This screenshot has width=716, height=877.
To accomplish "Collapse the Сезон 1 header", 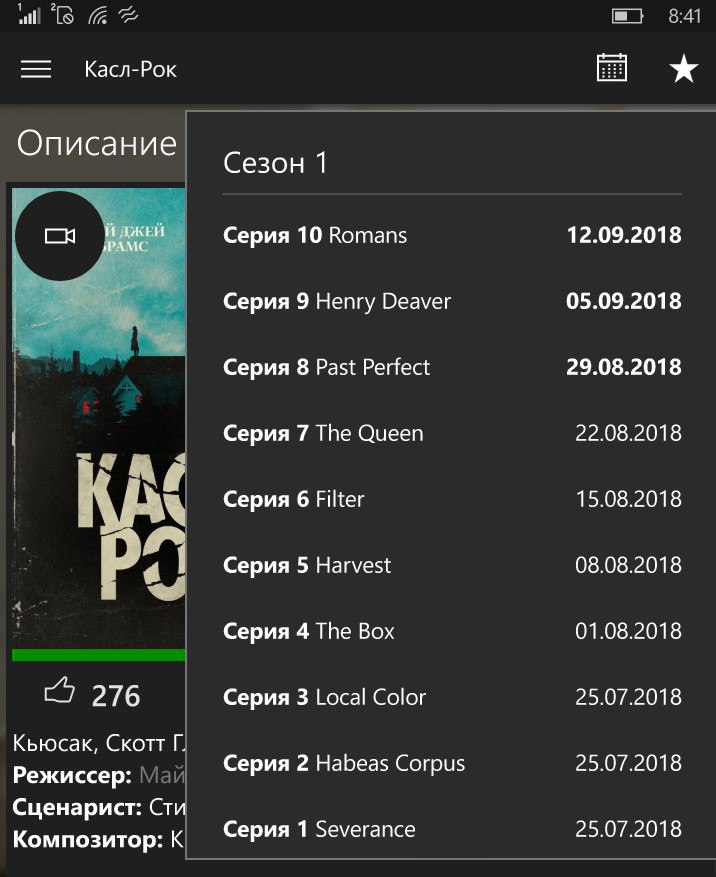I will (x=452, y=163).
